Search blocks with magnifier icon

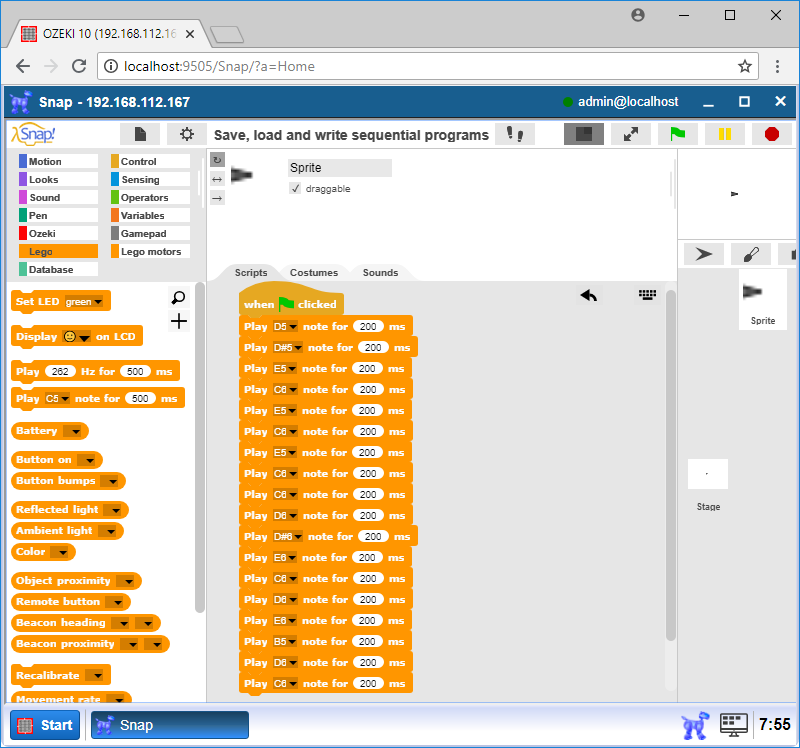179,297
